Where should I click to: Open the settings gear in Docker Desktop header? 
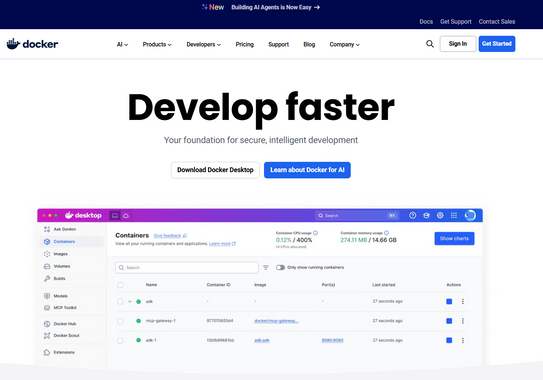coord(440,215)
